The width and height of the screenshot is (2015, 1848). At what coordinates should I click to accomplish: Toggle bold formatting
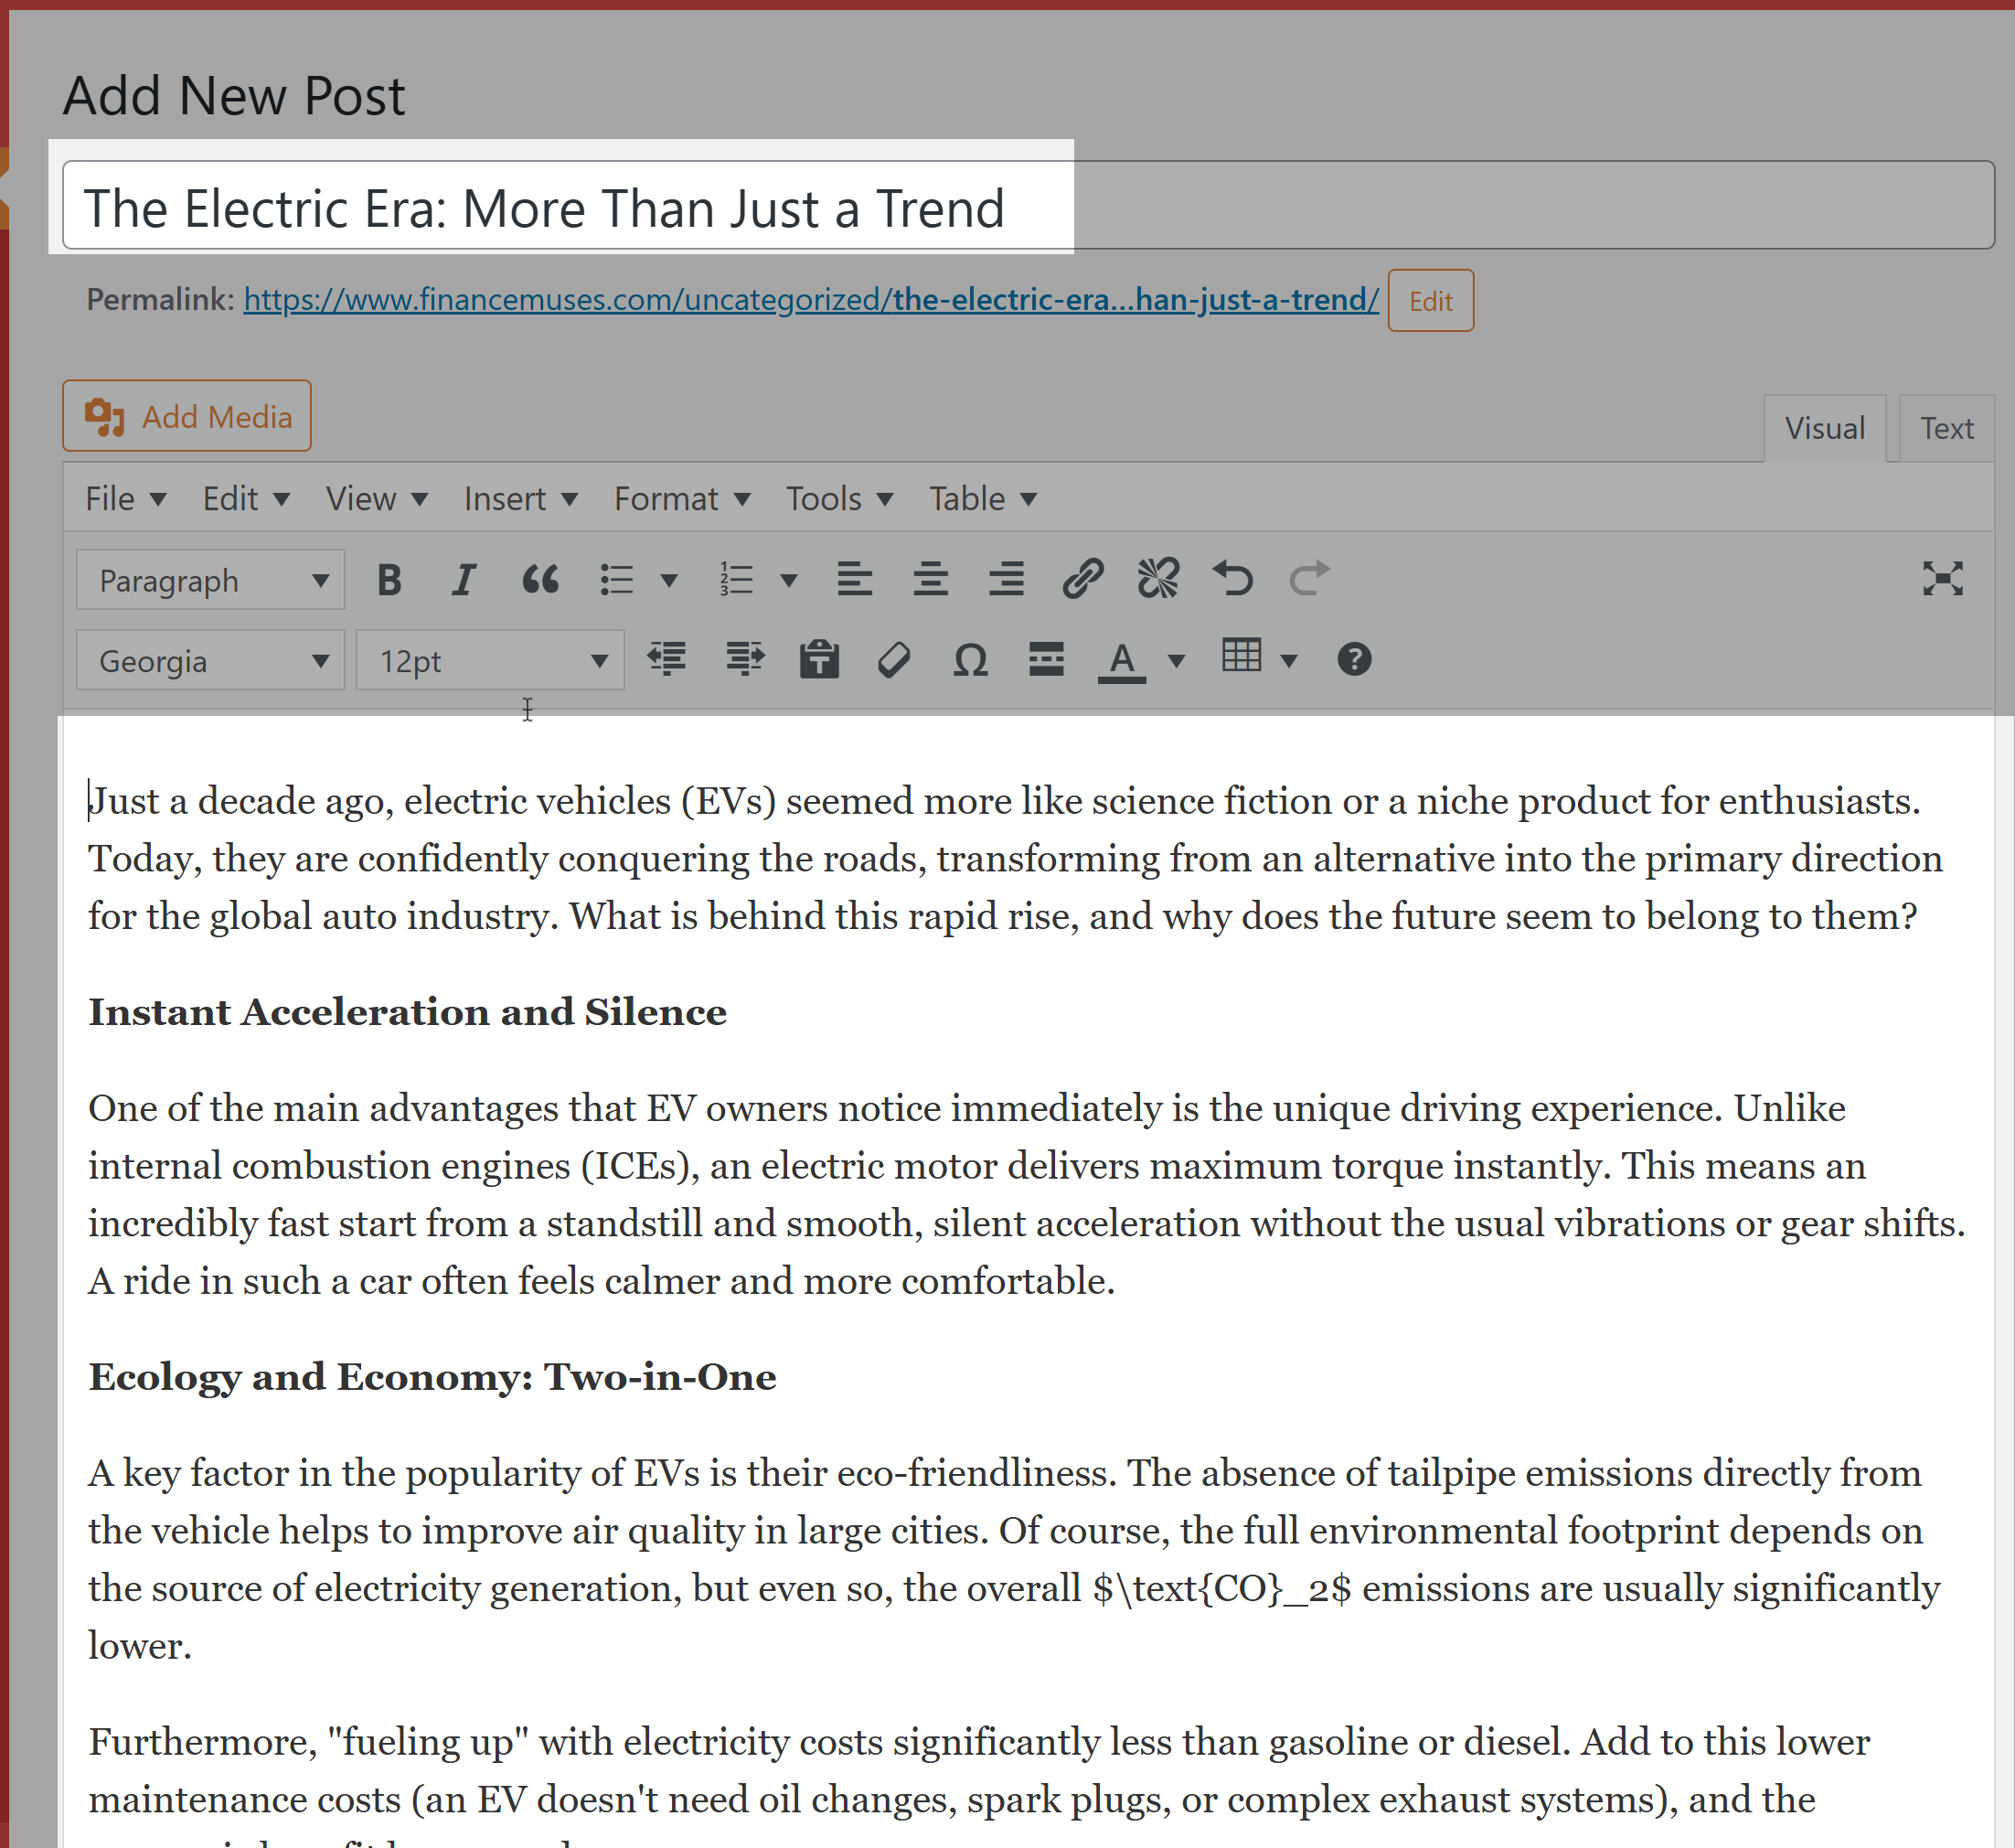pyautogui.click(x=389, y=579)
